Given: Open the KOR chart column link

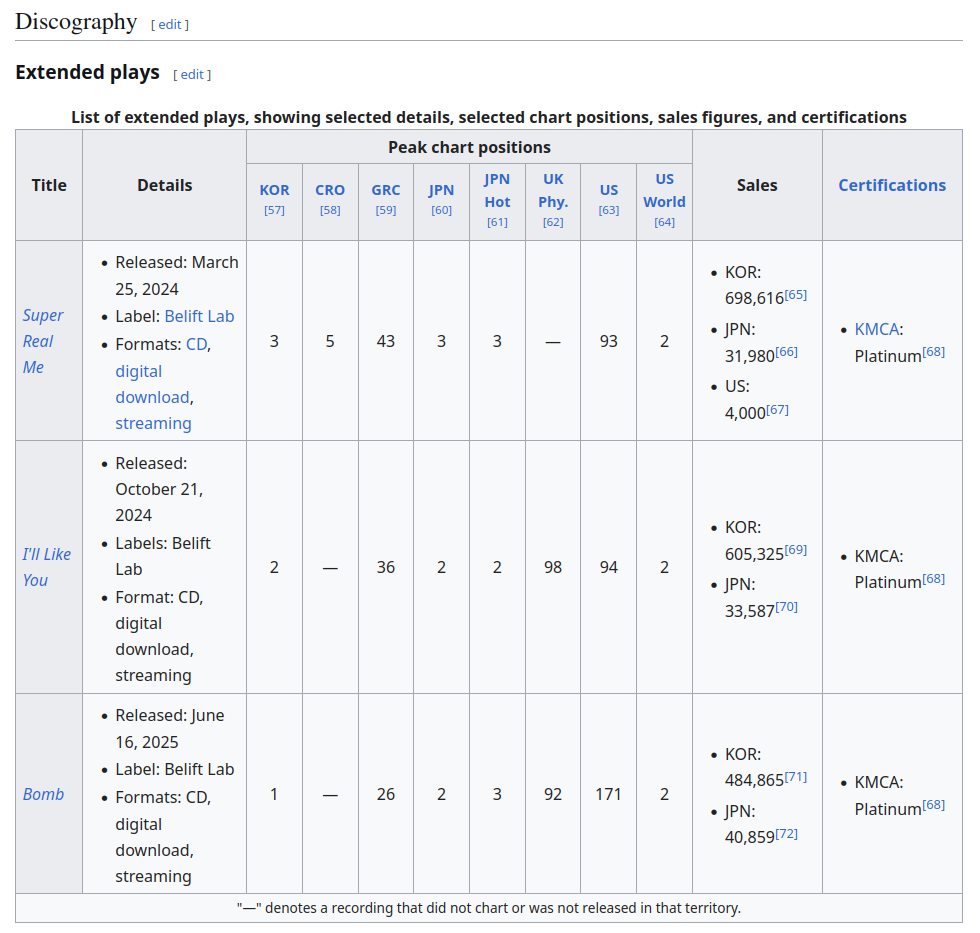Looking at the screenshot, I should click(274, 190).
